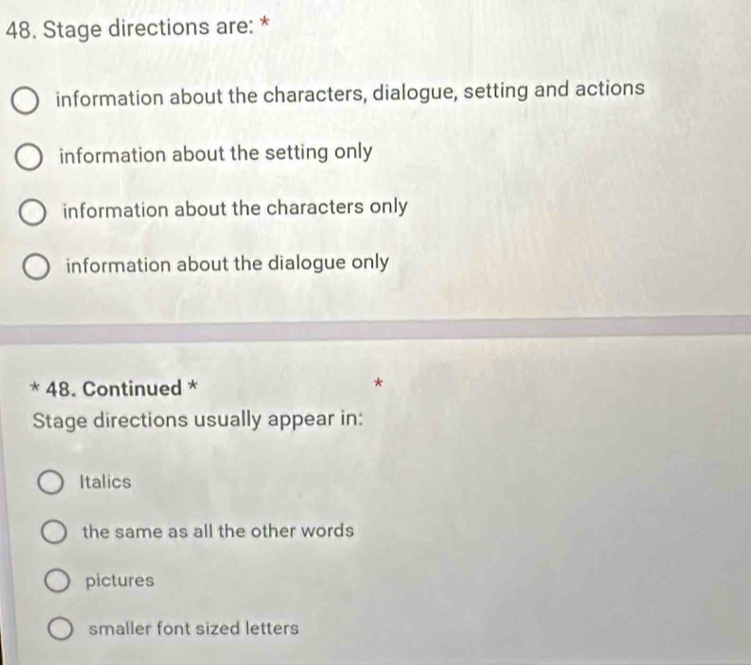Click label text 'information about the characters only'
Screen dimensions: 751x665
(x=234, y=208)
